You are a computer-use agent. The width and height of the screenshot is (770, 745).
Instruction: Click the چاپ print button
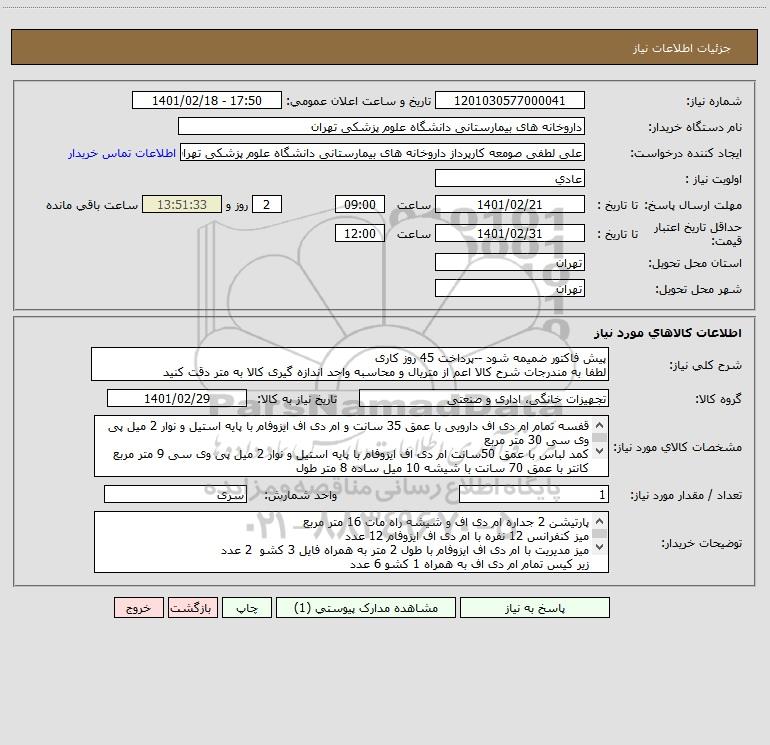[x=247, y=608]
